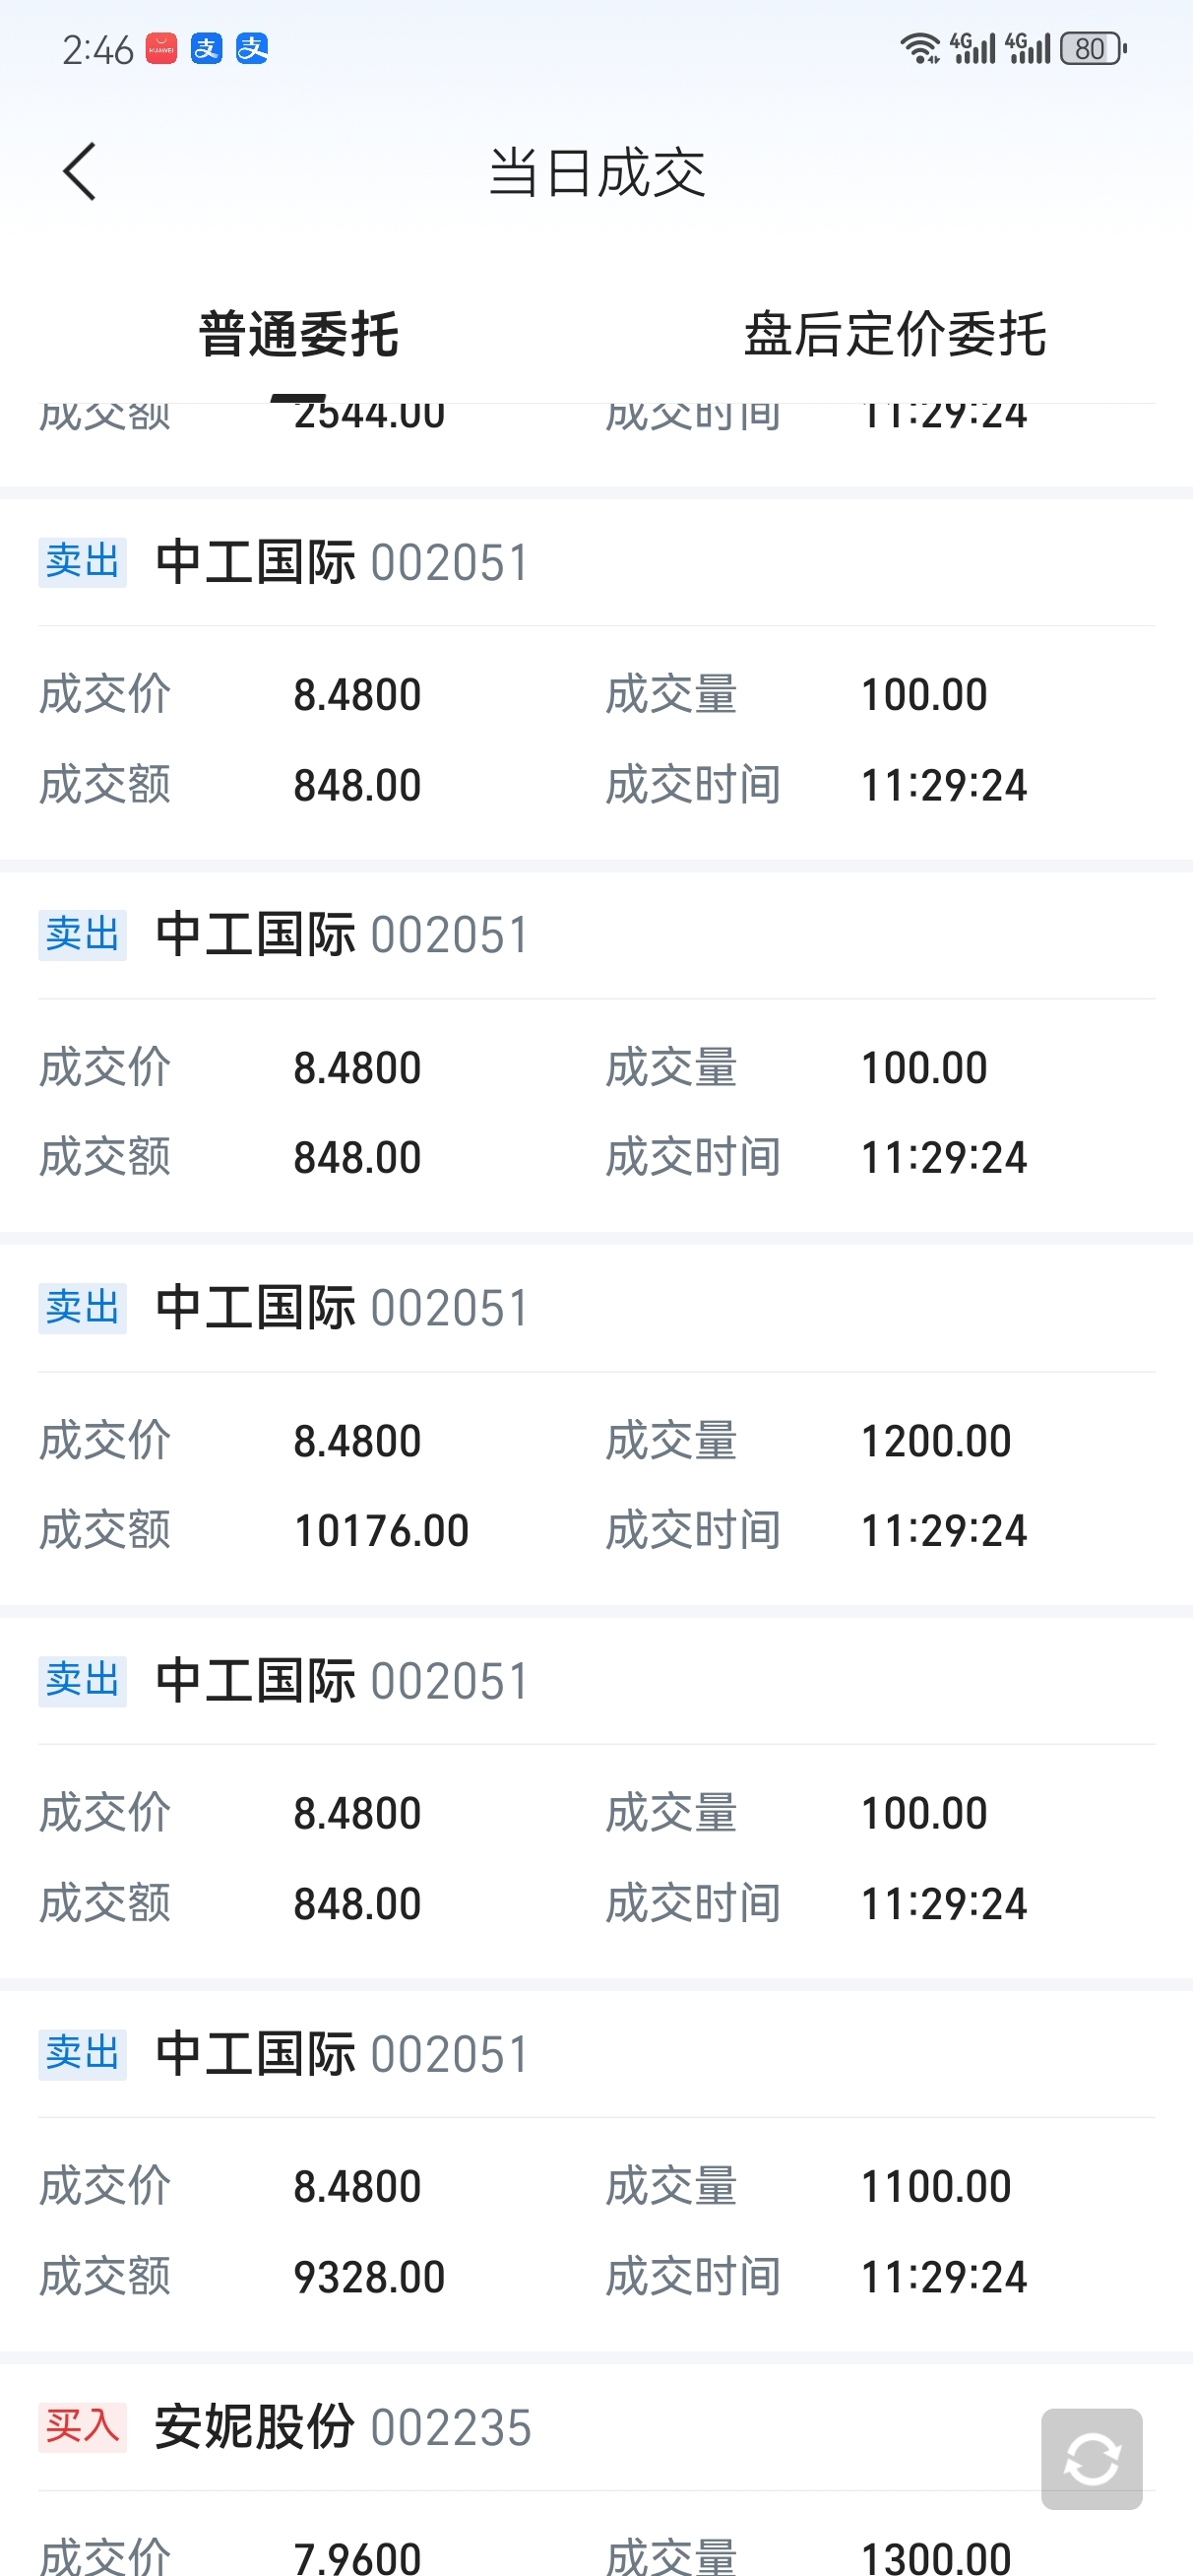
Task: Open the 安妮股份 002235 trade record
Action: tap(342, 2427)
